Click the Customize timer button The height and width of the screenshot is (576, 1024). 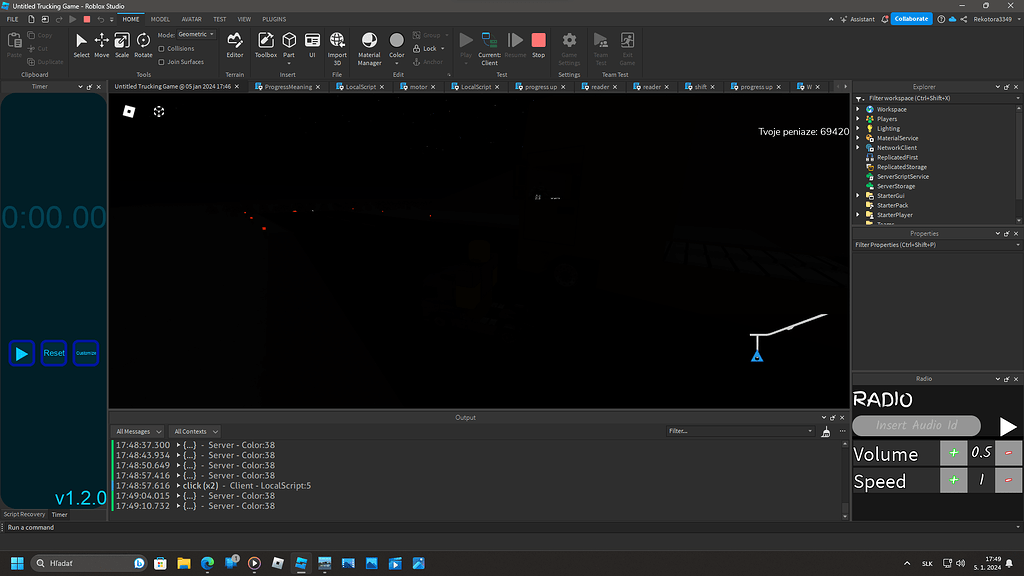86,353
